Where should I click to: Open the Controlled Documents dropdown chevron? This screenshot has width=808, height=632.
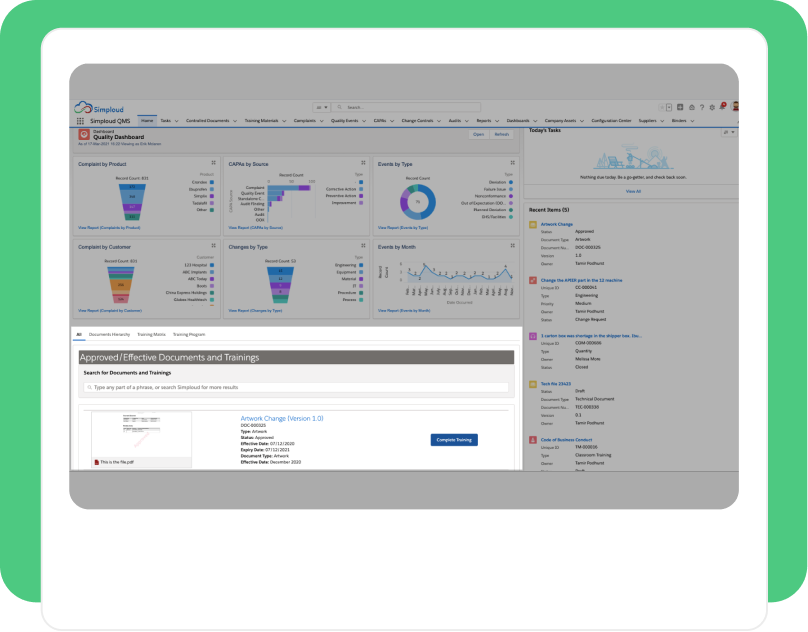pyautogui.click(x=235, y=121)
